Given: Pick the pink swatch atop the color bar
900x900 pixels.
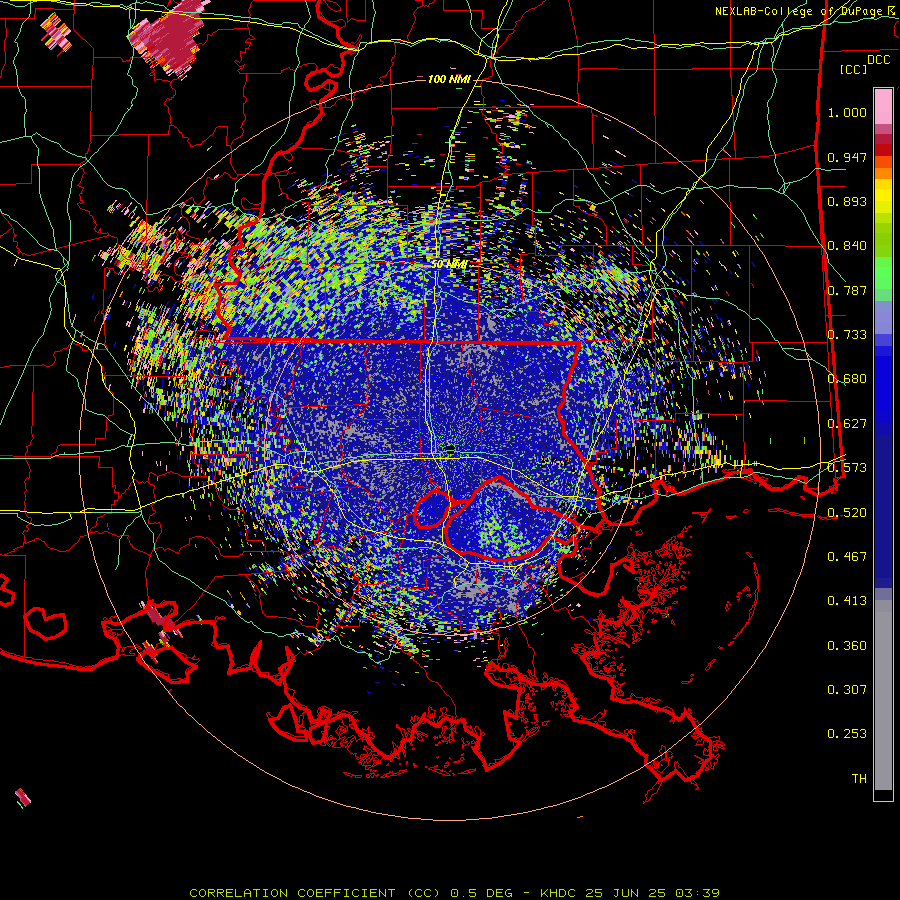Looking at the screenshot, I should [x=883, y=106].
